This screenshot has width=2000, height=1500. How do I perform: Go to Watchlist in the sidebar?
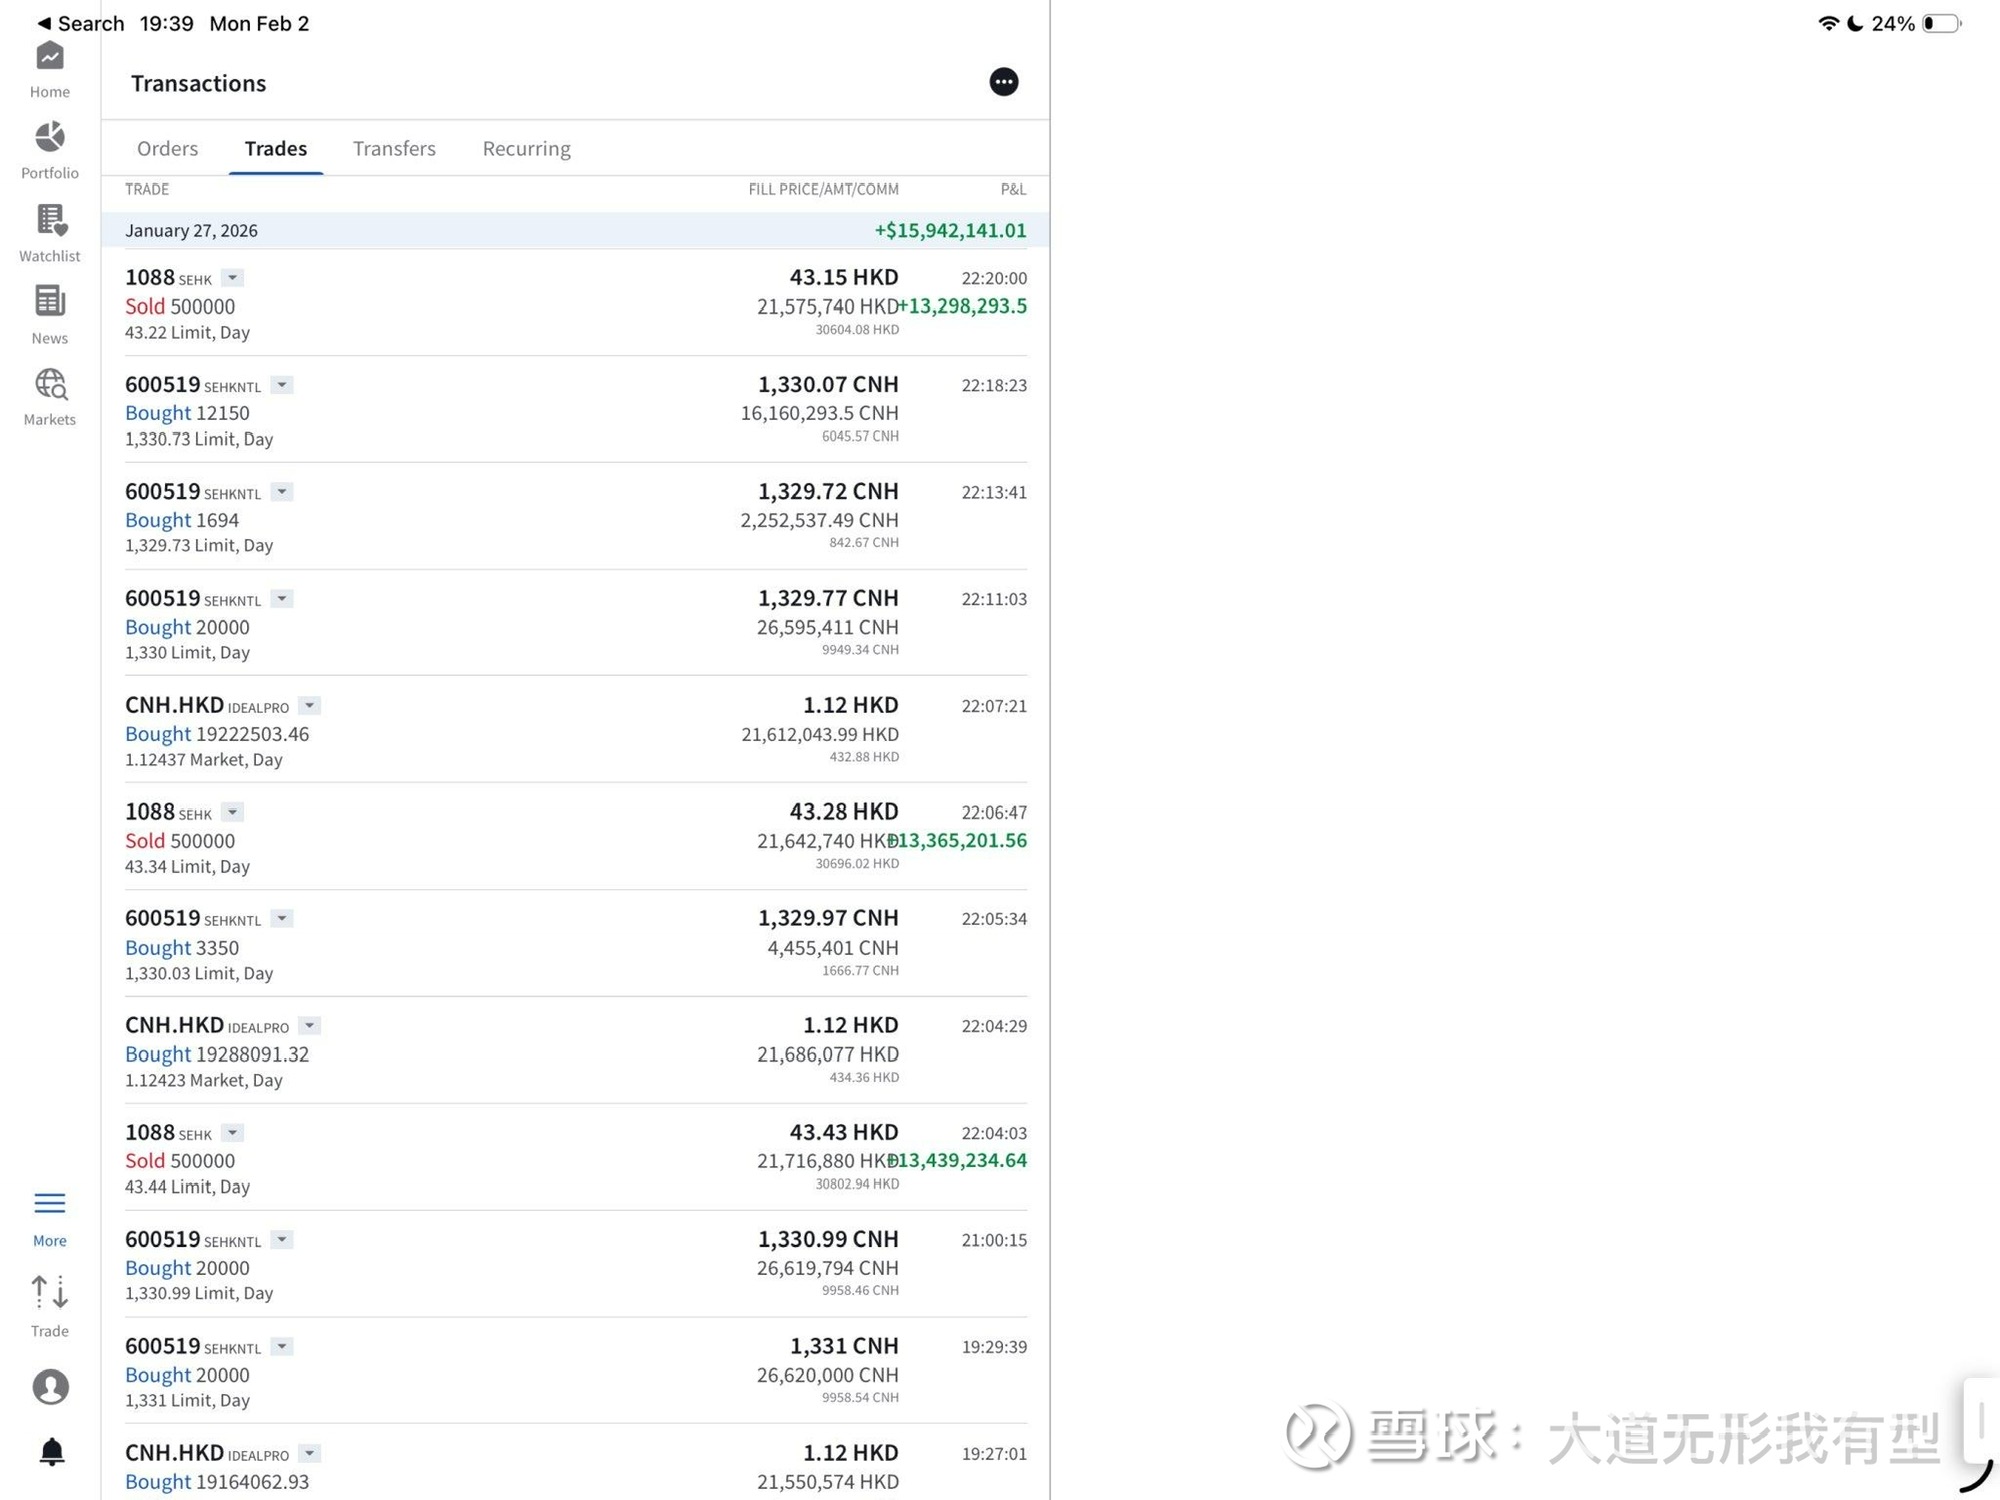point(49,233)
